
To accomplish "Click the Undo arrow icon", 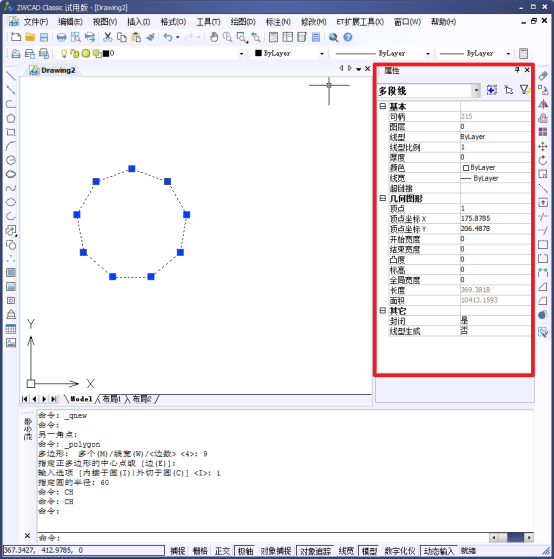I will click(168, 37).
